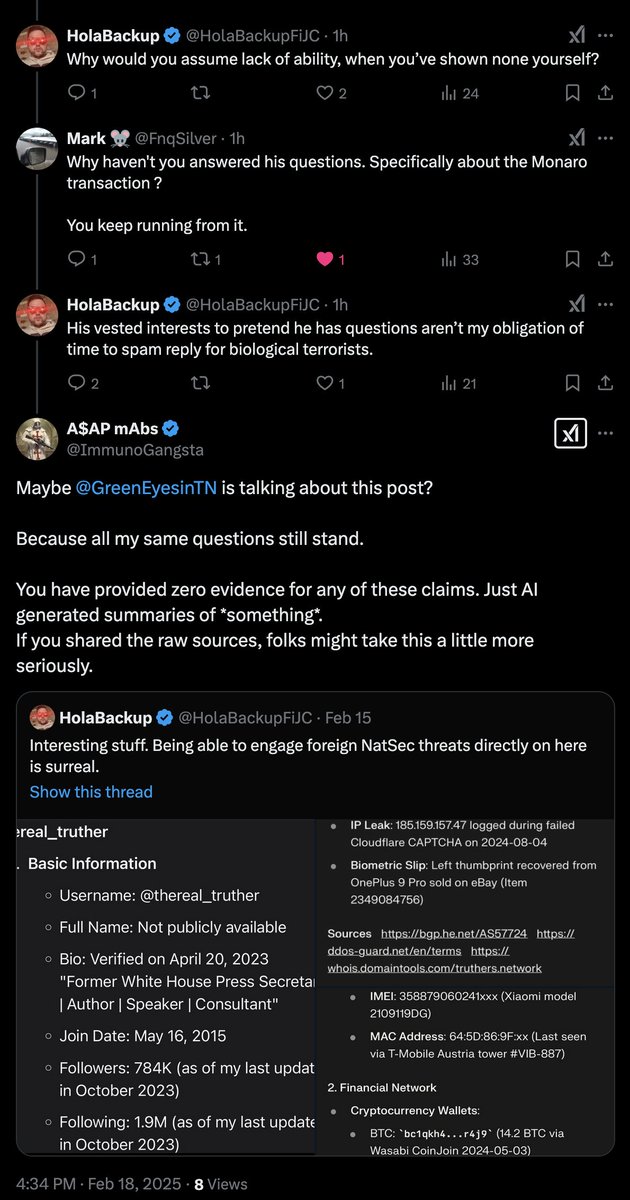Reply to HolaBackup's 'vested interests' tweet
The image size is (630, 1200).
coord(77,383)
